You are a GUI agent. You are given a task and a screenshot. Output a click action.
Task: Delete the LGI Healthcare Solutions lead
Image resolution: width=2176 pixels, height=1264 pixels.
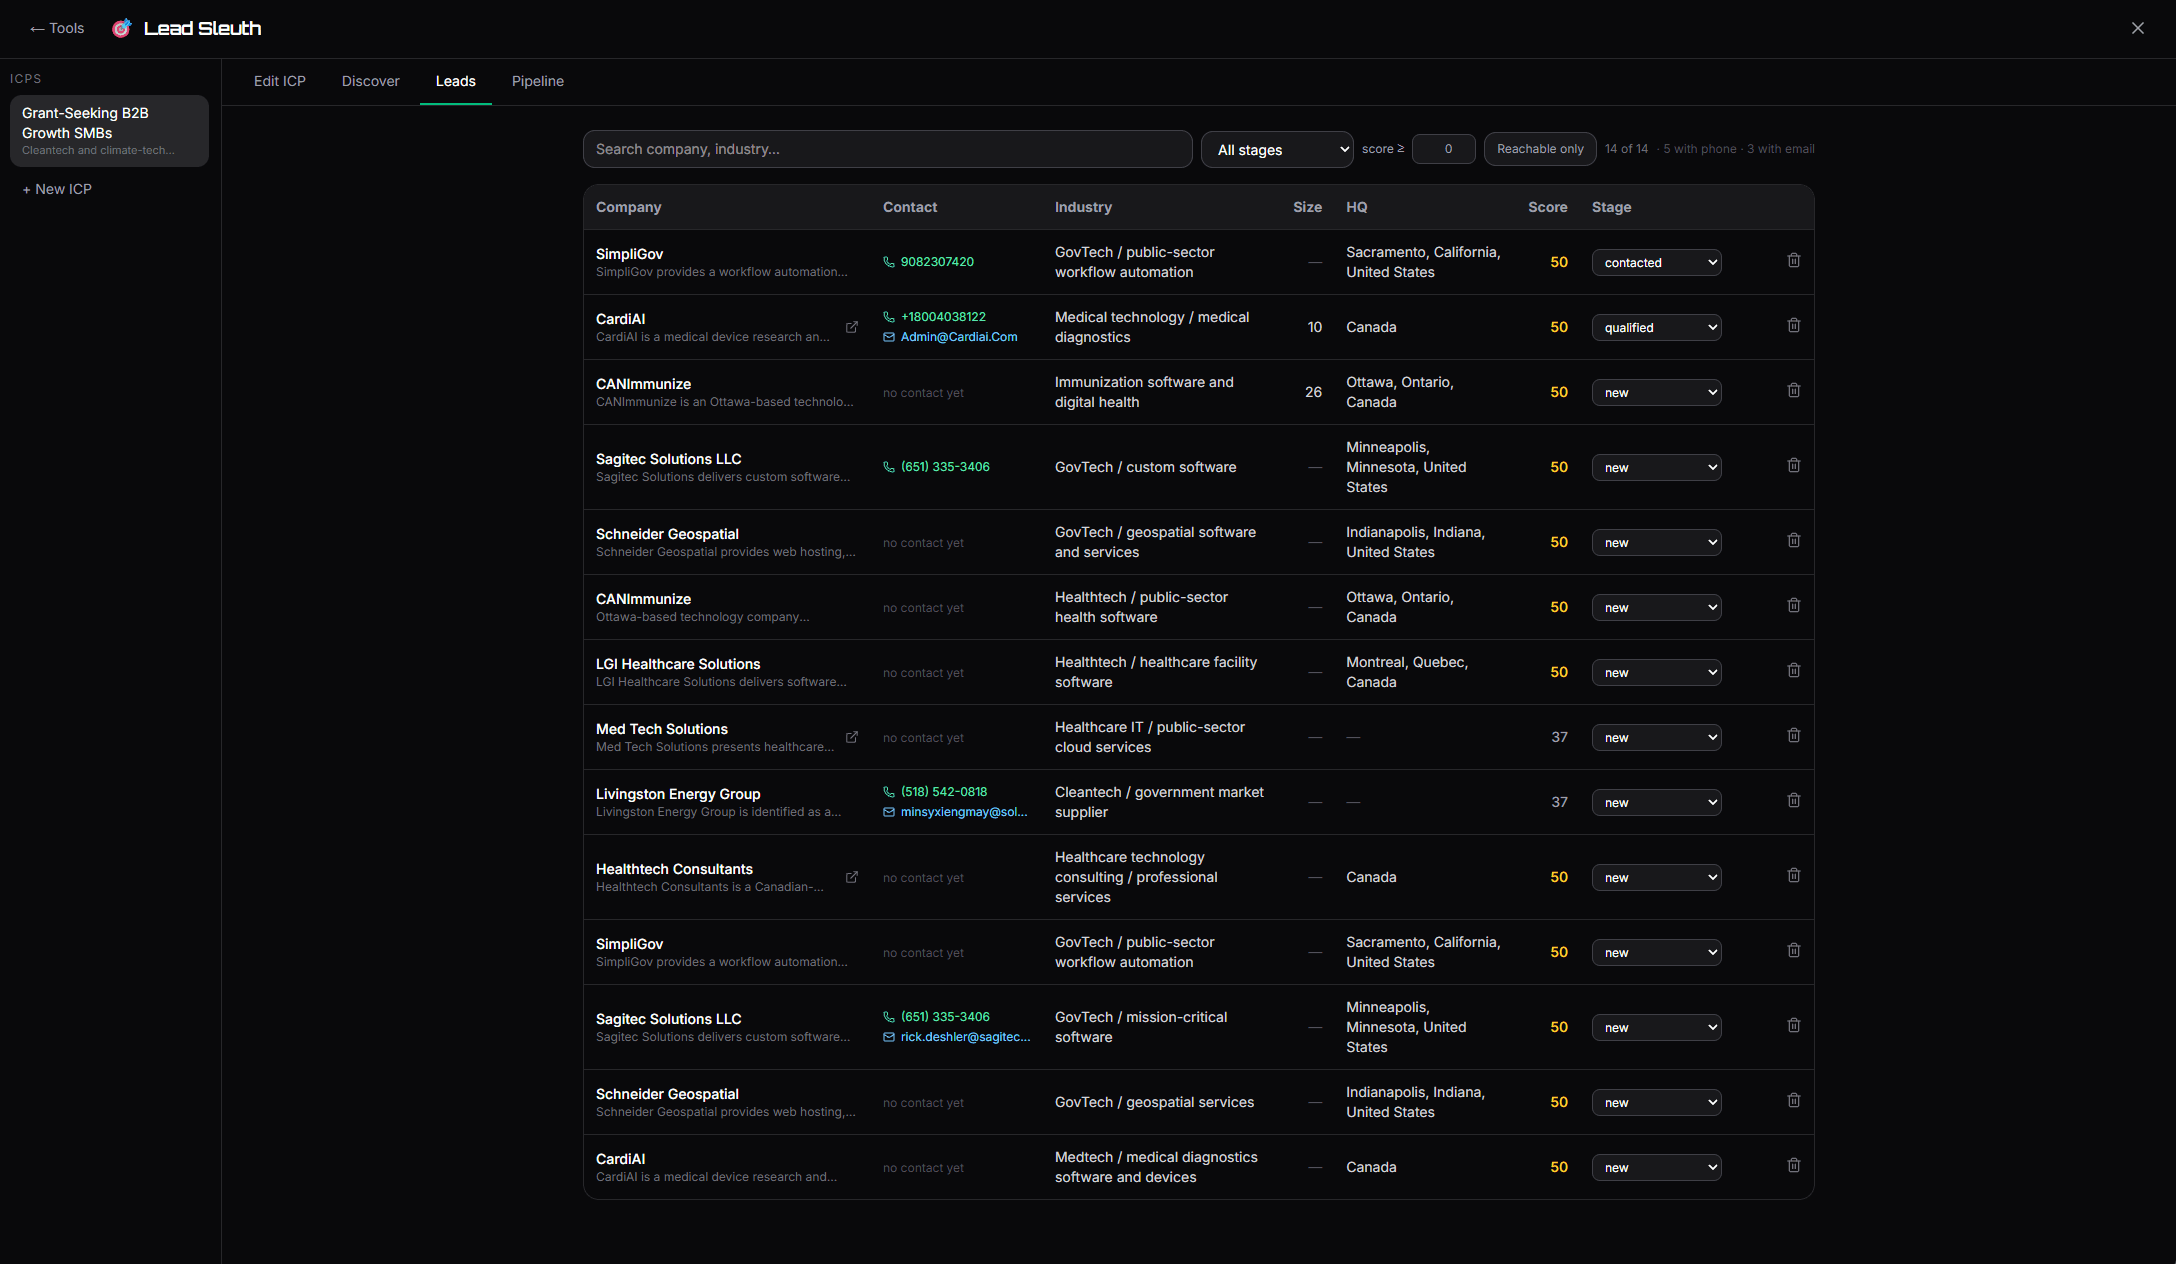coord(1794,671)
